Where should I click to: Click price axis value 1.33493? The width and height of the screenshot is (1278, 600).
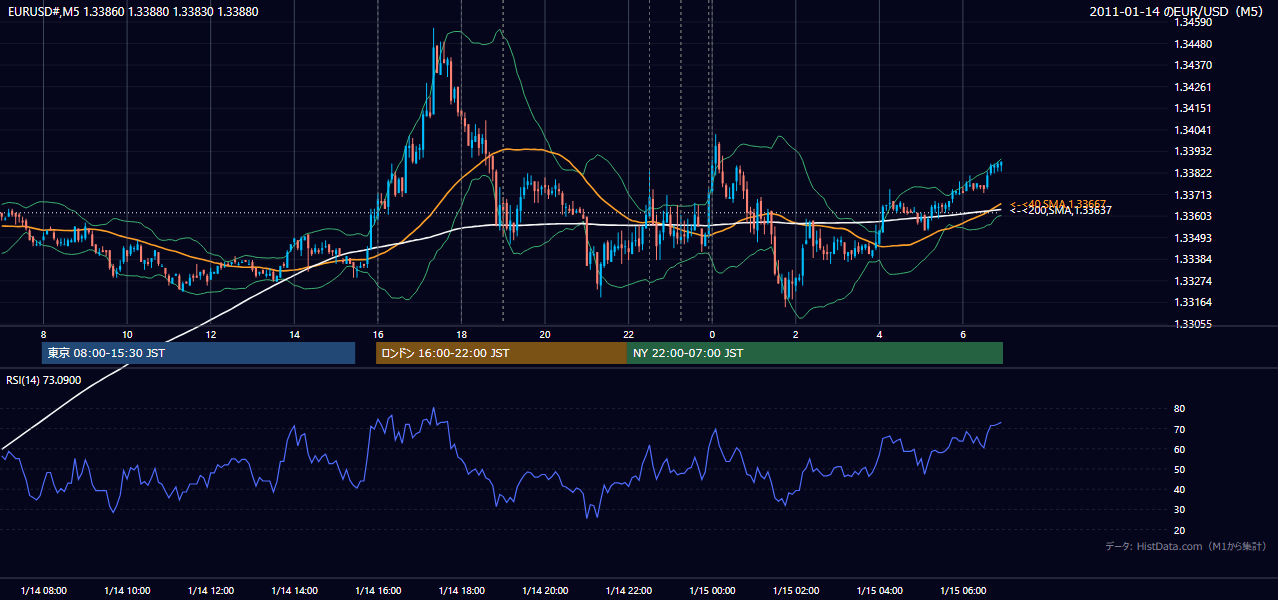click(x=1193, y=238)
